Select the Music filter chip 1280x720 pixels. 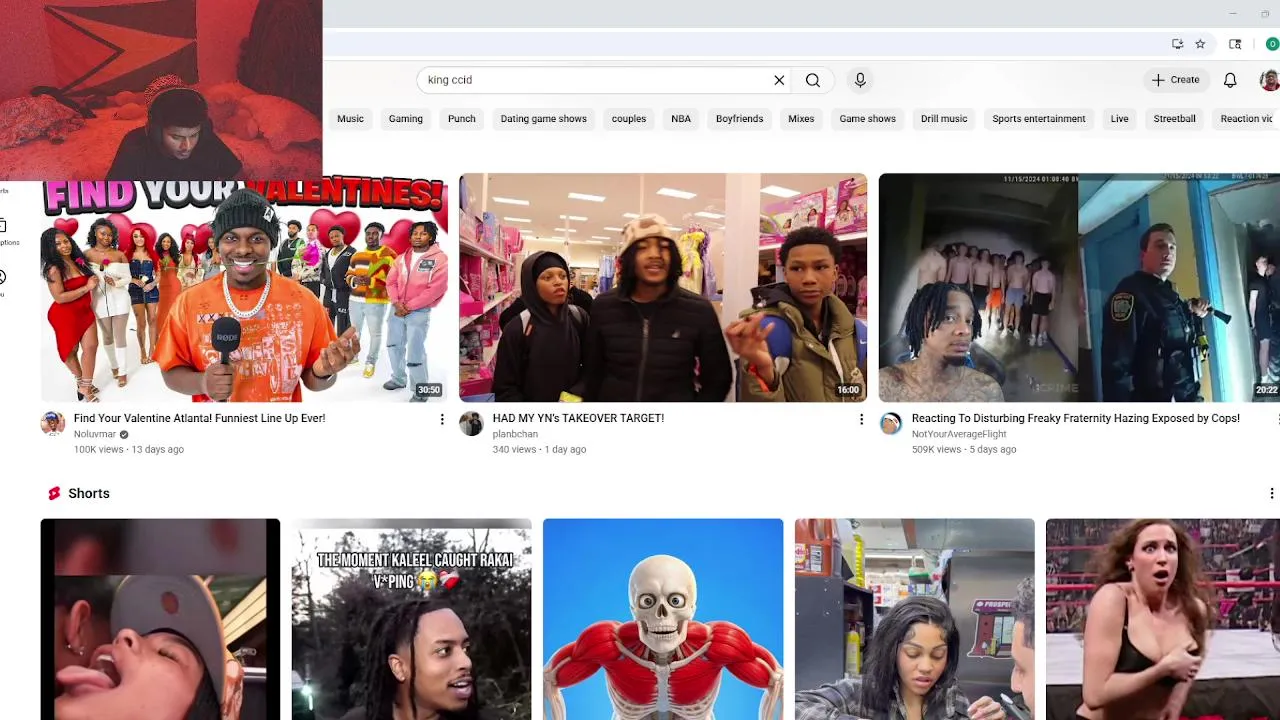[x=350, y=119]
